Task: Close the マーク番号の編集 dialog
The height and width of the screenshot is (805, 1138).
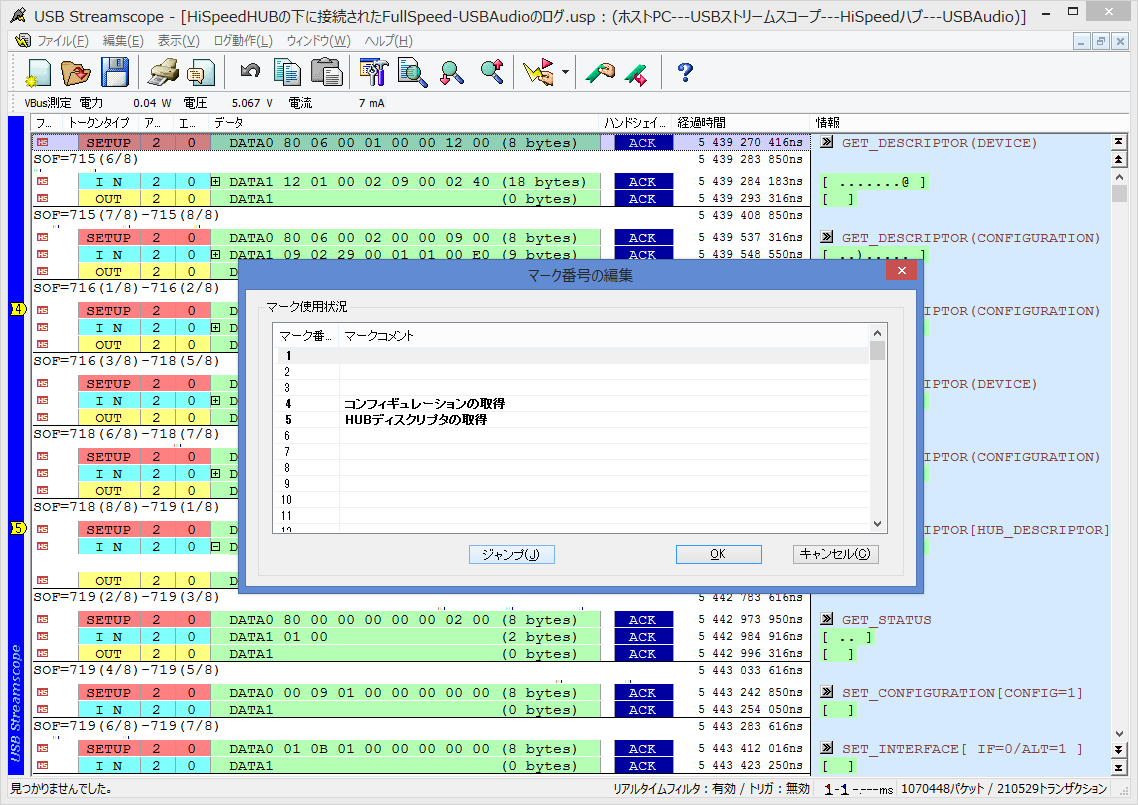Action: coord(901,271)
